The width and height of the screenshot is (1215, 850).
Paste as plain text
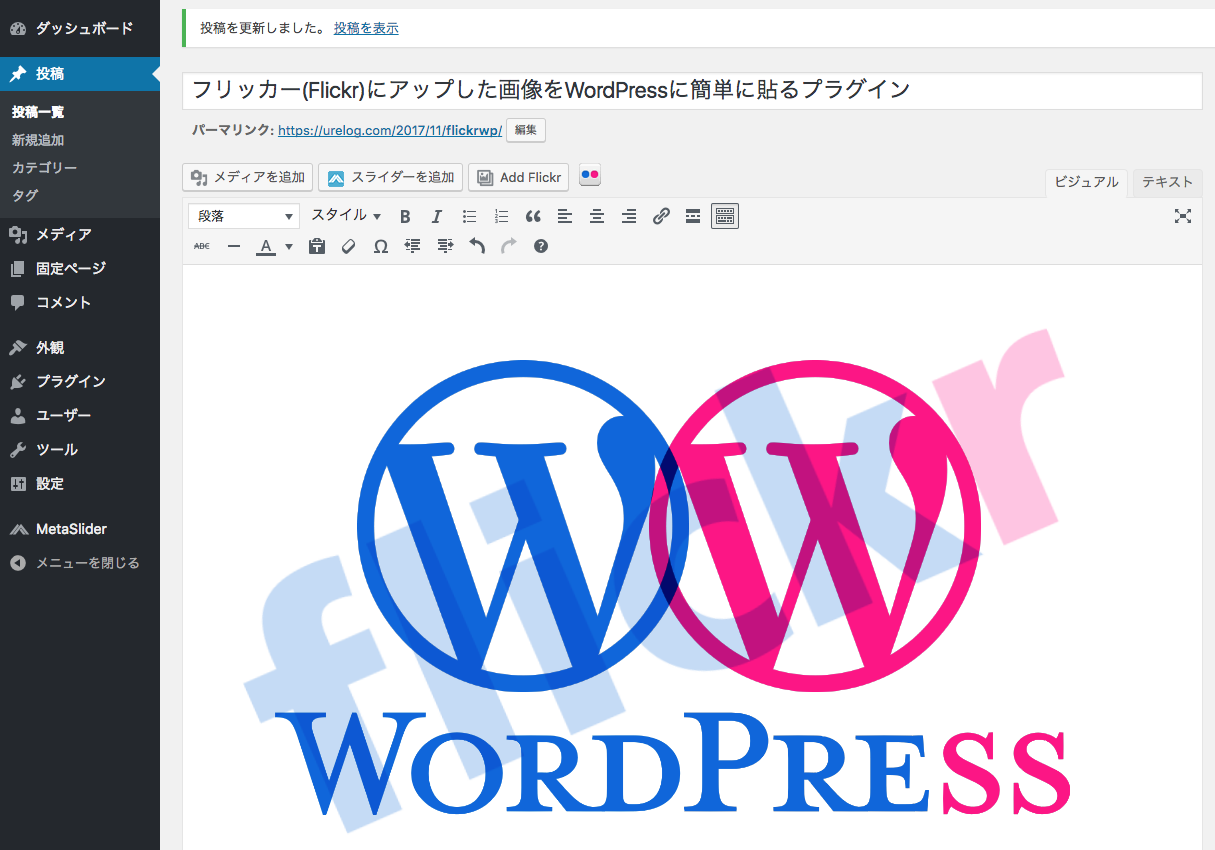point(317,246)
